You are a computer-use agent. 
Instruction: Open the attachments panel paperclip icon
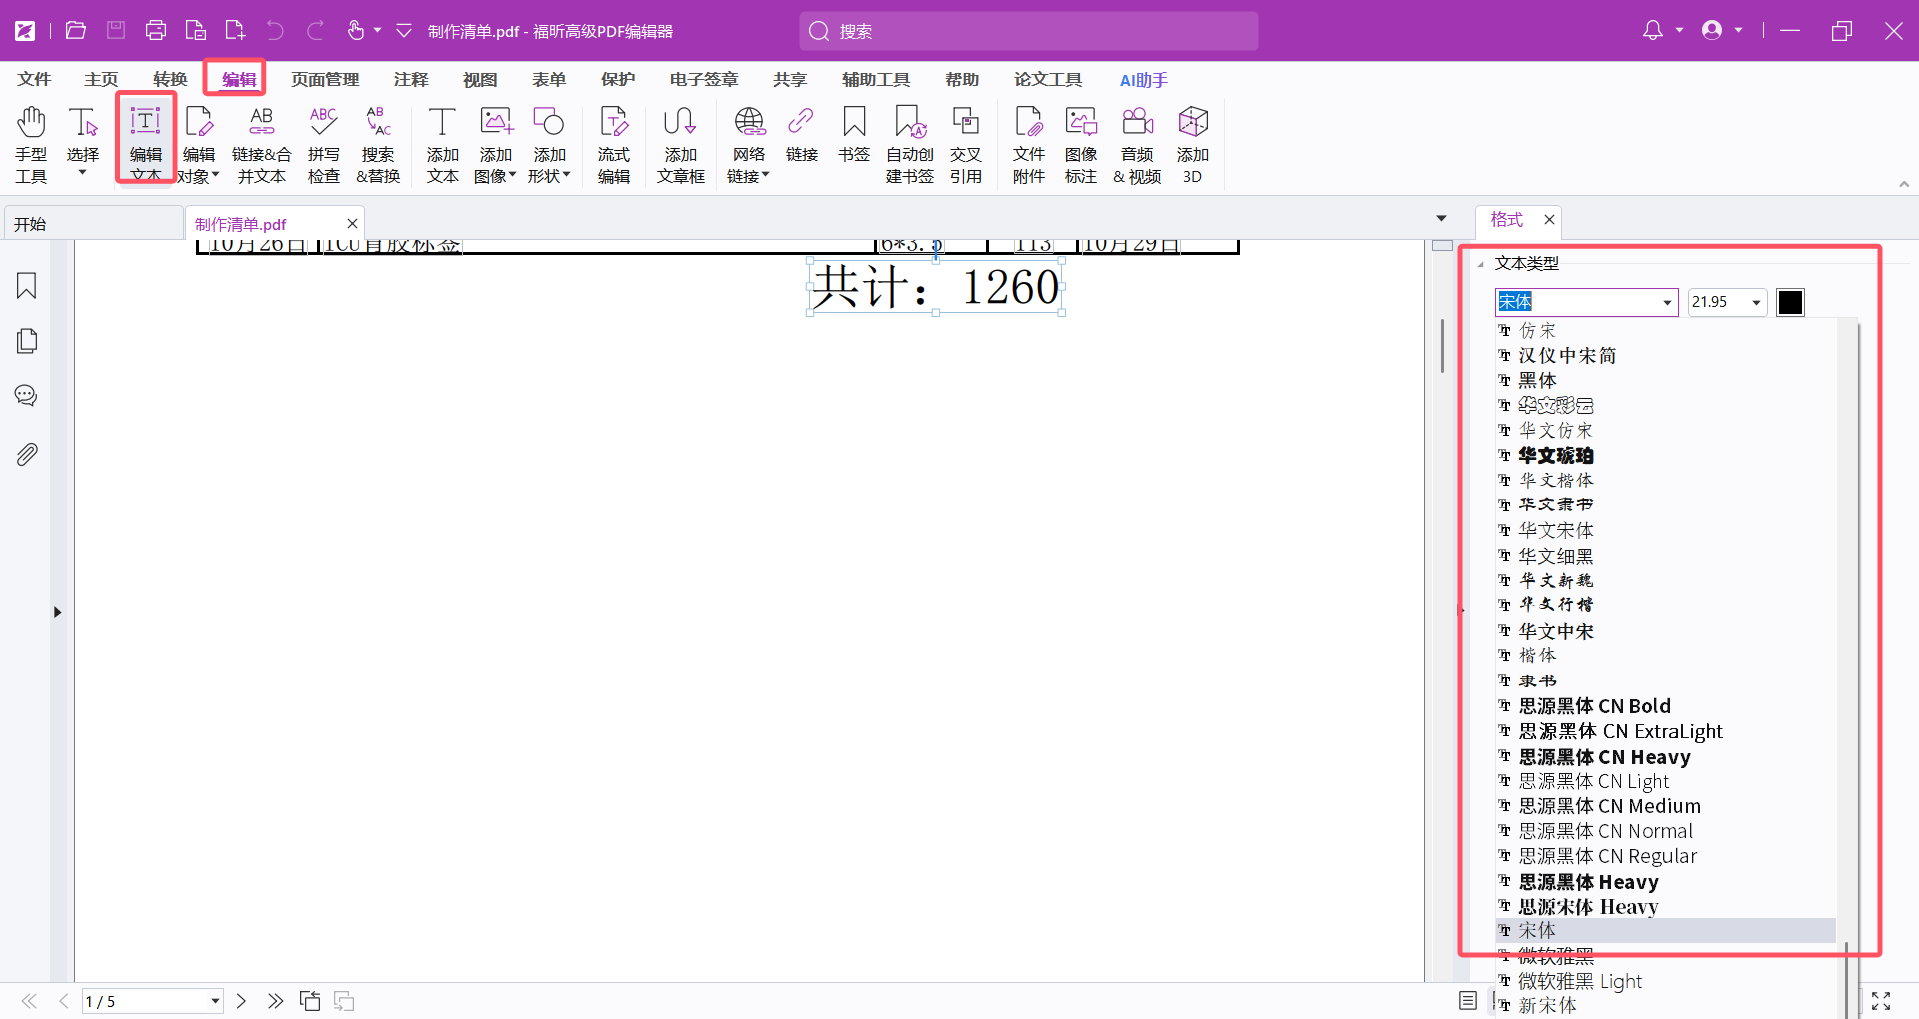coord(27,455)
